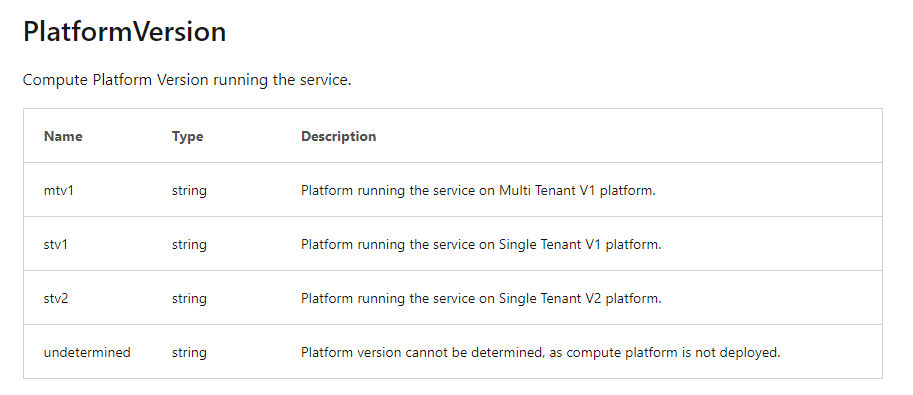Click the string type in mtv1 row

[x=189, y=191]
